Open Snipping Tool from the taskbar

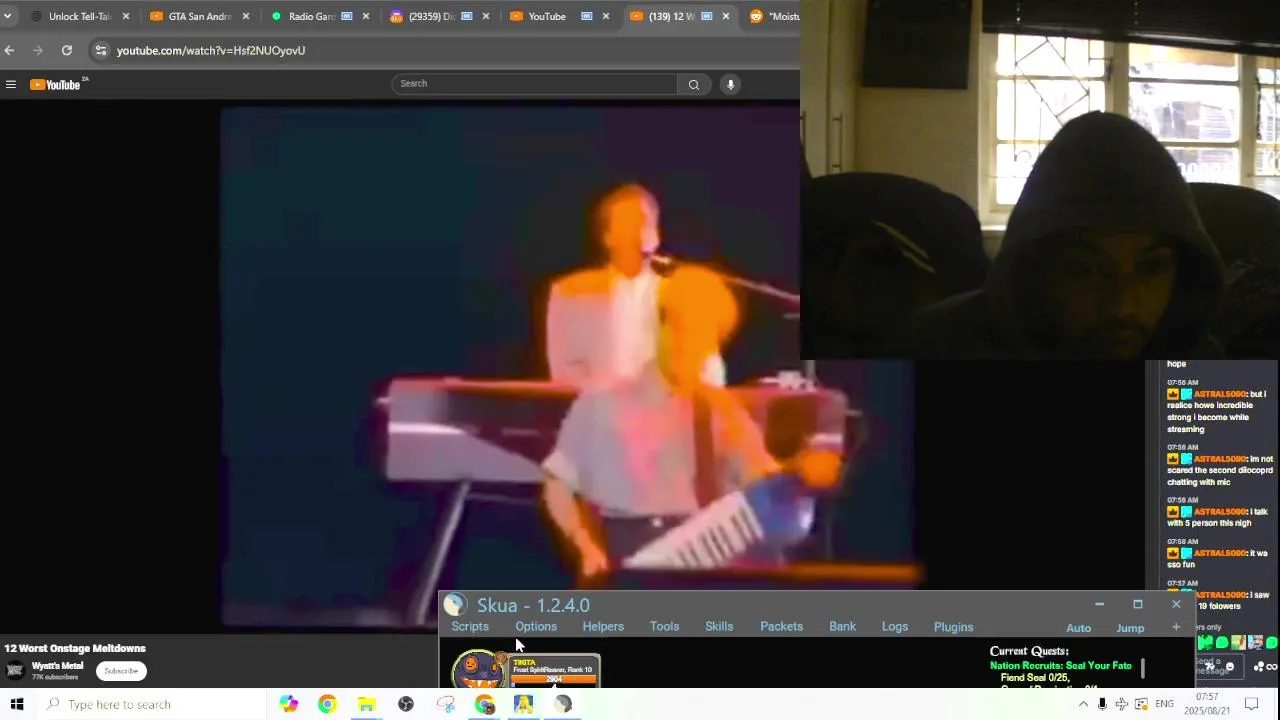point(445,704)
